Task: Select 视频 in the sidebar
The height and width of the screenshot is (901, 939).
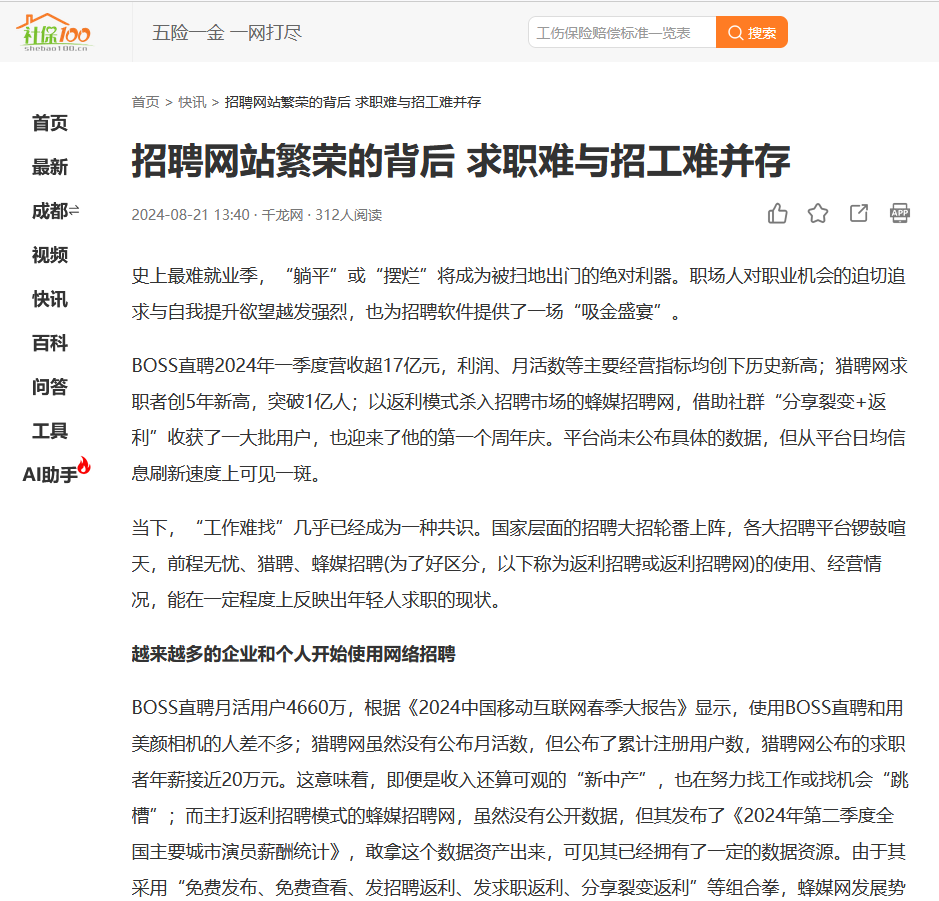Action: 50,255
